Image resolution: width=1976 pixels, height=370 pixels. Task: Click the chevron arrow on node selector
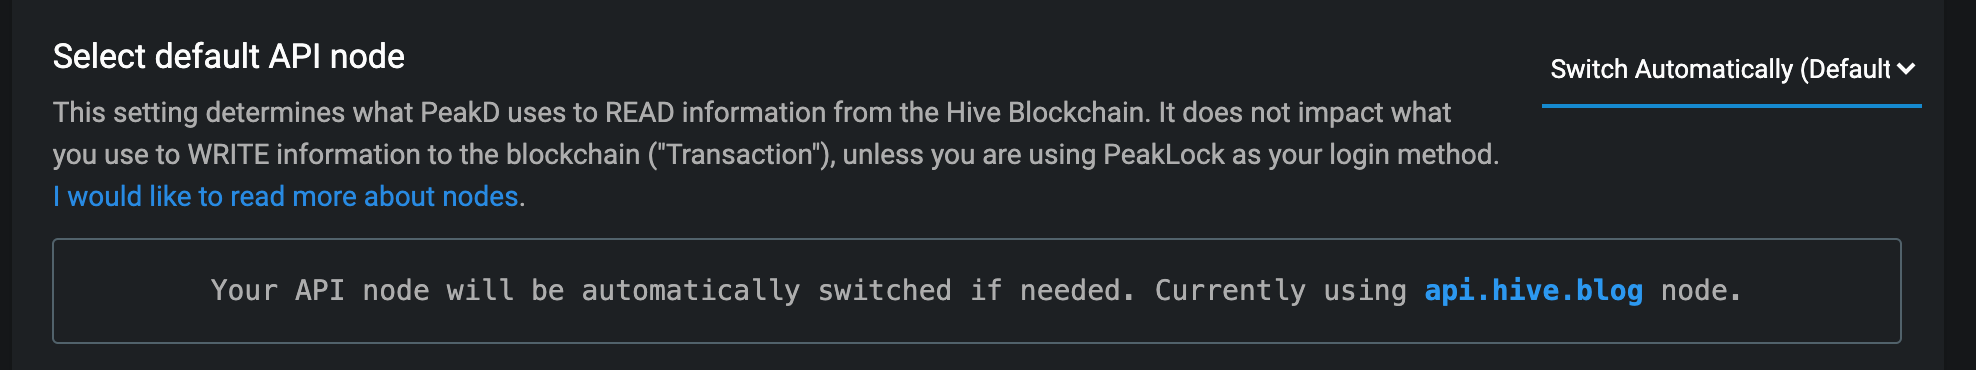click(x=1906, y=69)
